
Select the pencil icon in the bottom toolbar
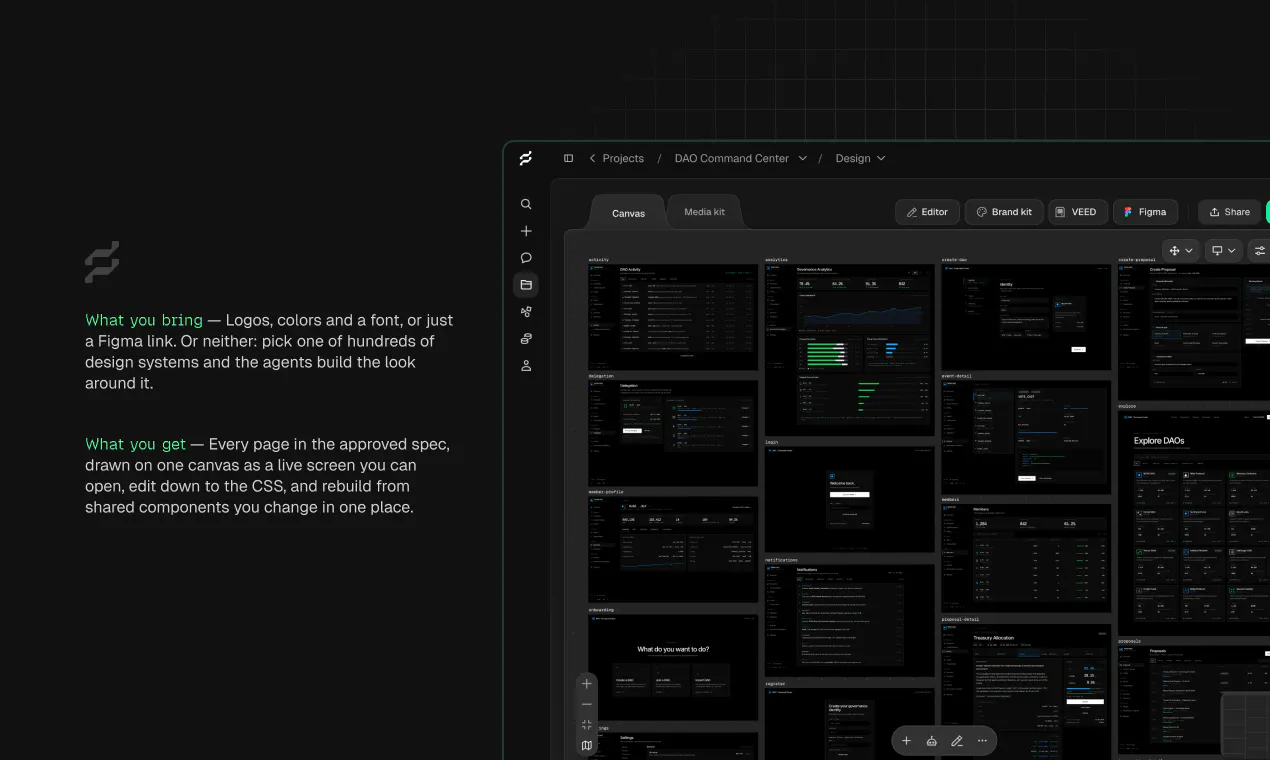pos(957,741)
